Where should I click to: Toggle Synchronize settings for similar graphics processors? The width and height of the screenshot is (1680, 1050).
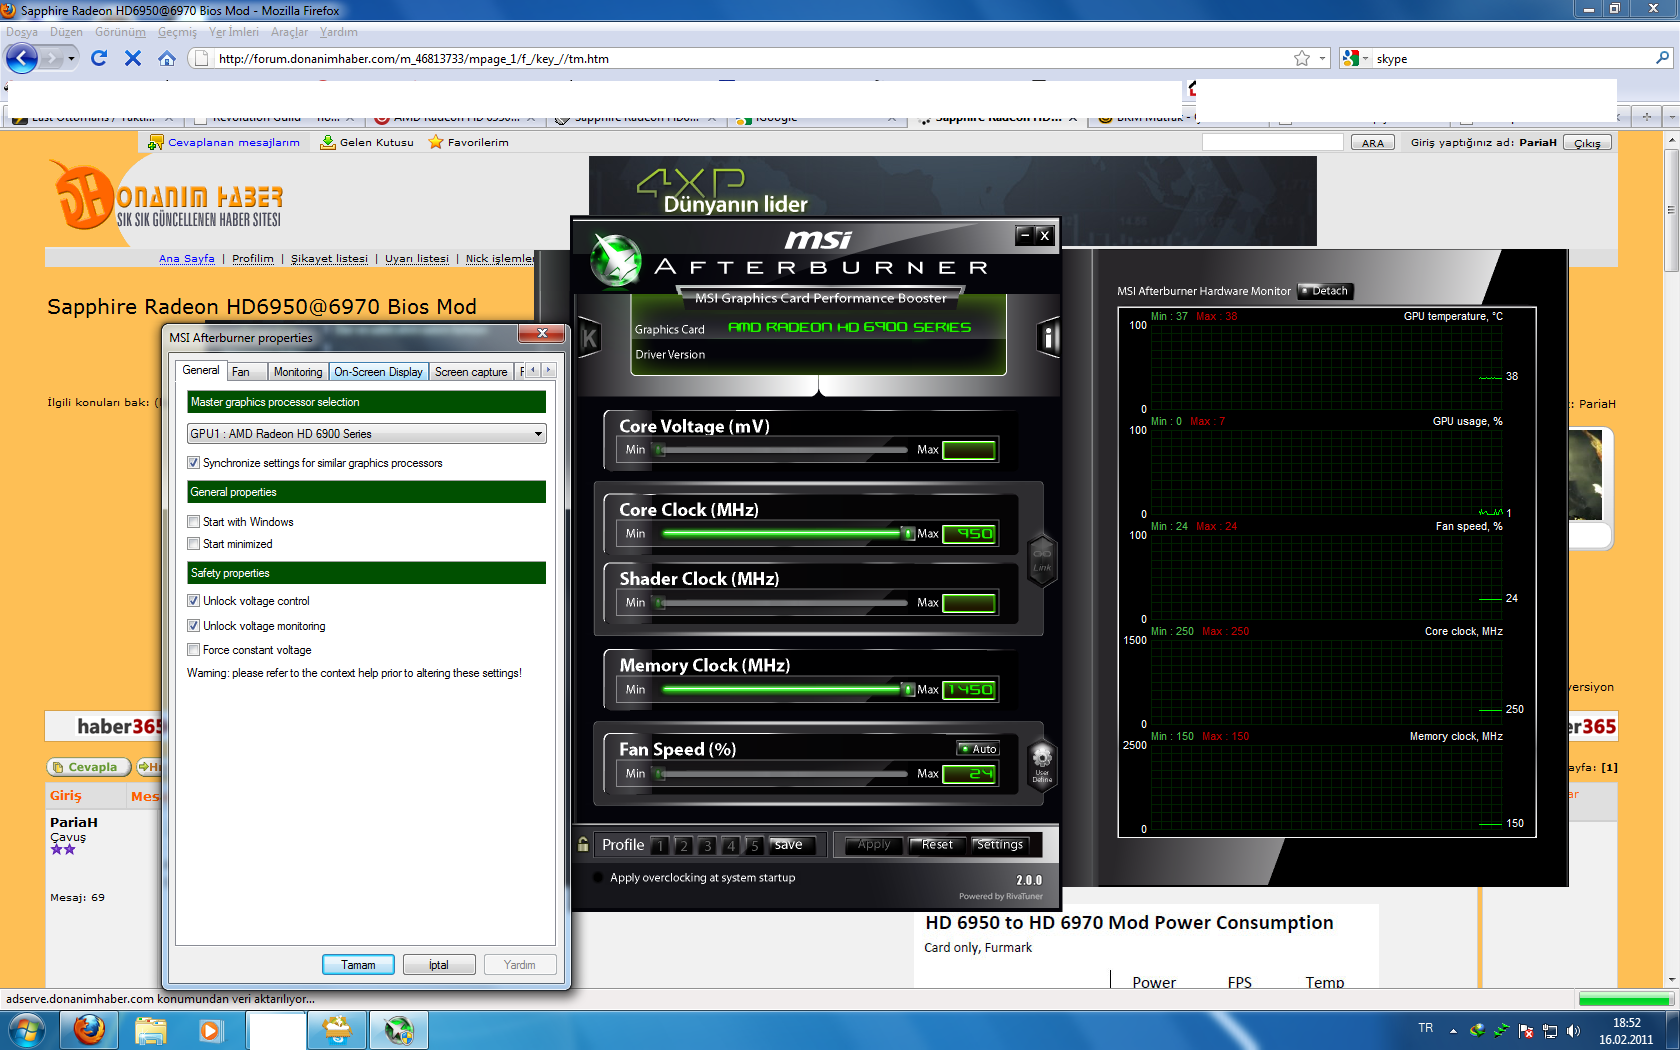coord(193,463)
